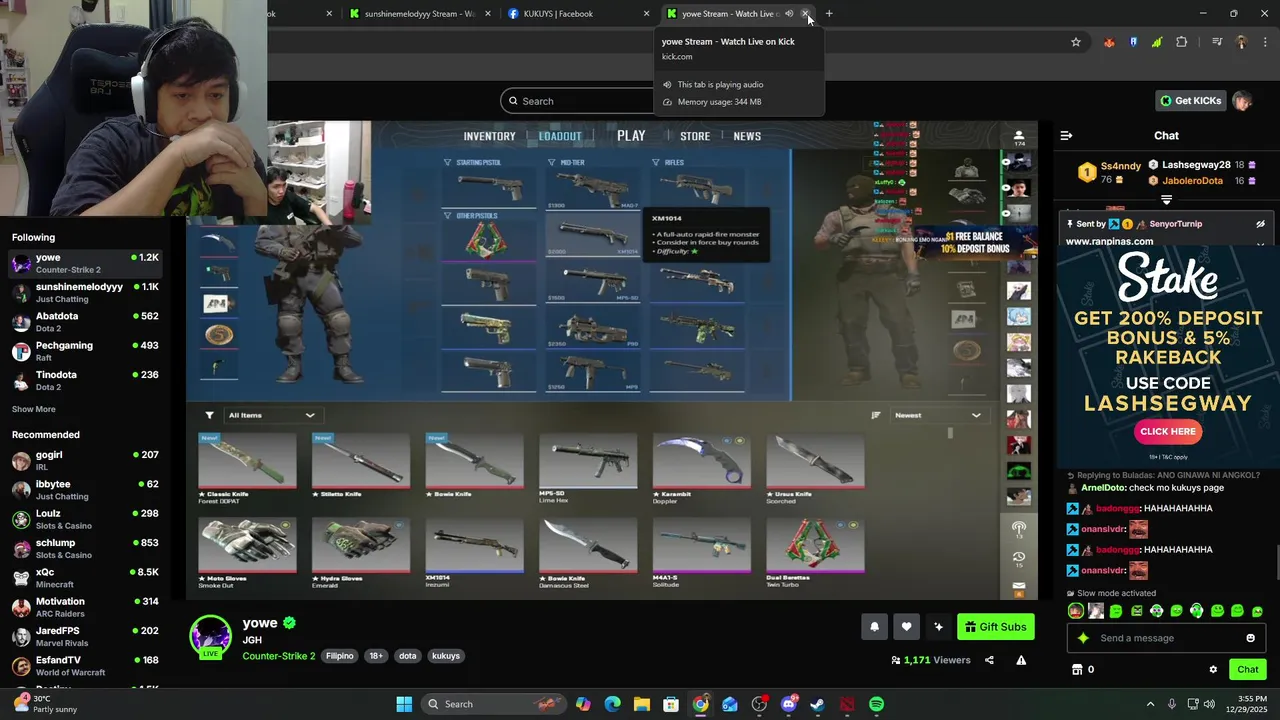Open Microsoft Edge from the taskbar
Screen dimensions: 1280x720
(612, 704)
